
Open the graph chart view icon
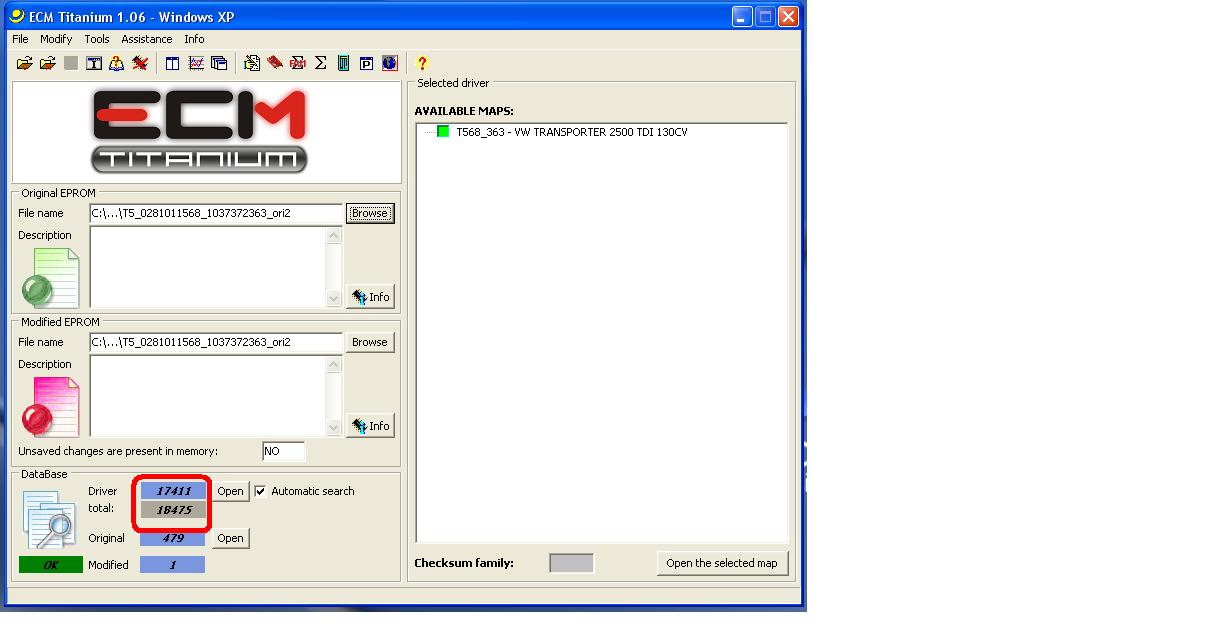[196, 63]
